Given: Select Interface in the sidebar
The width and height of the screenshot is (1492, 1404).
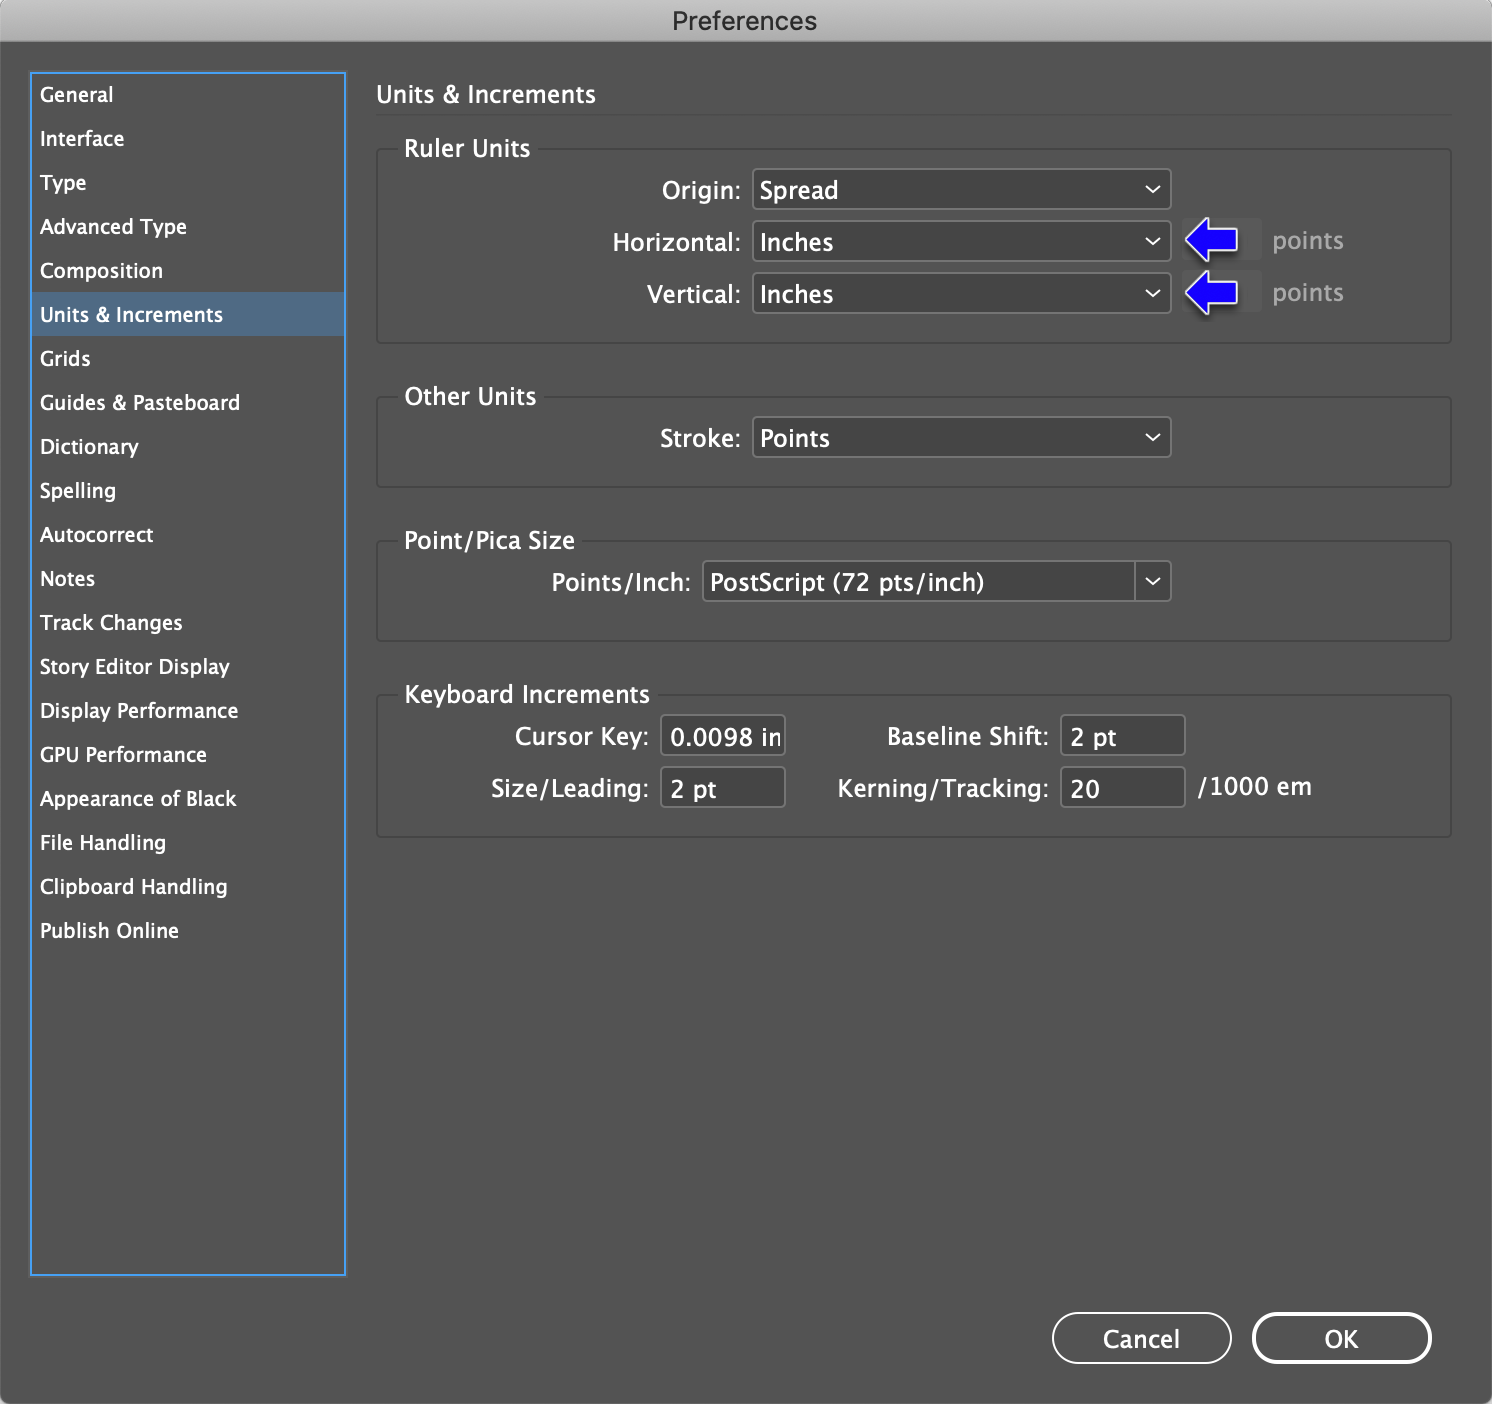Looking at the screenshot, I should point(188,139).
